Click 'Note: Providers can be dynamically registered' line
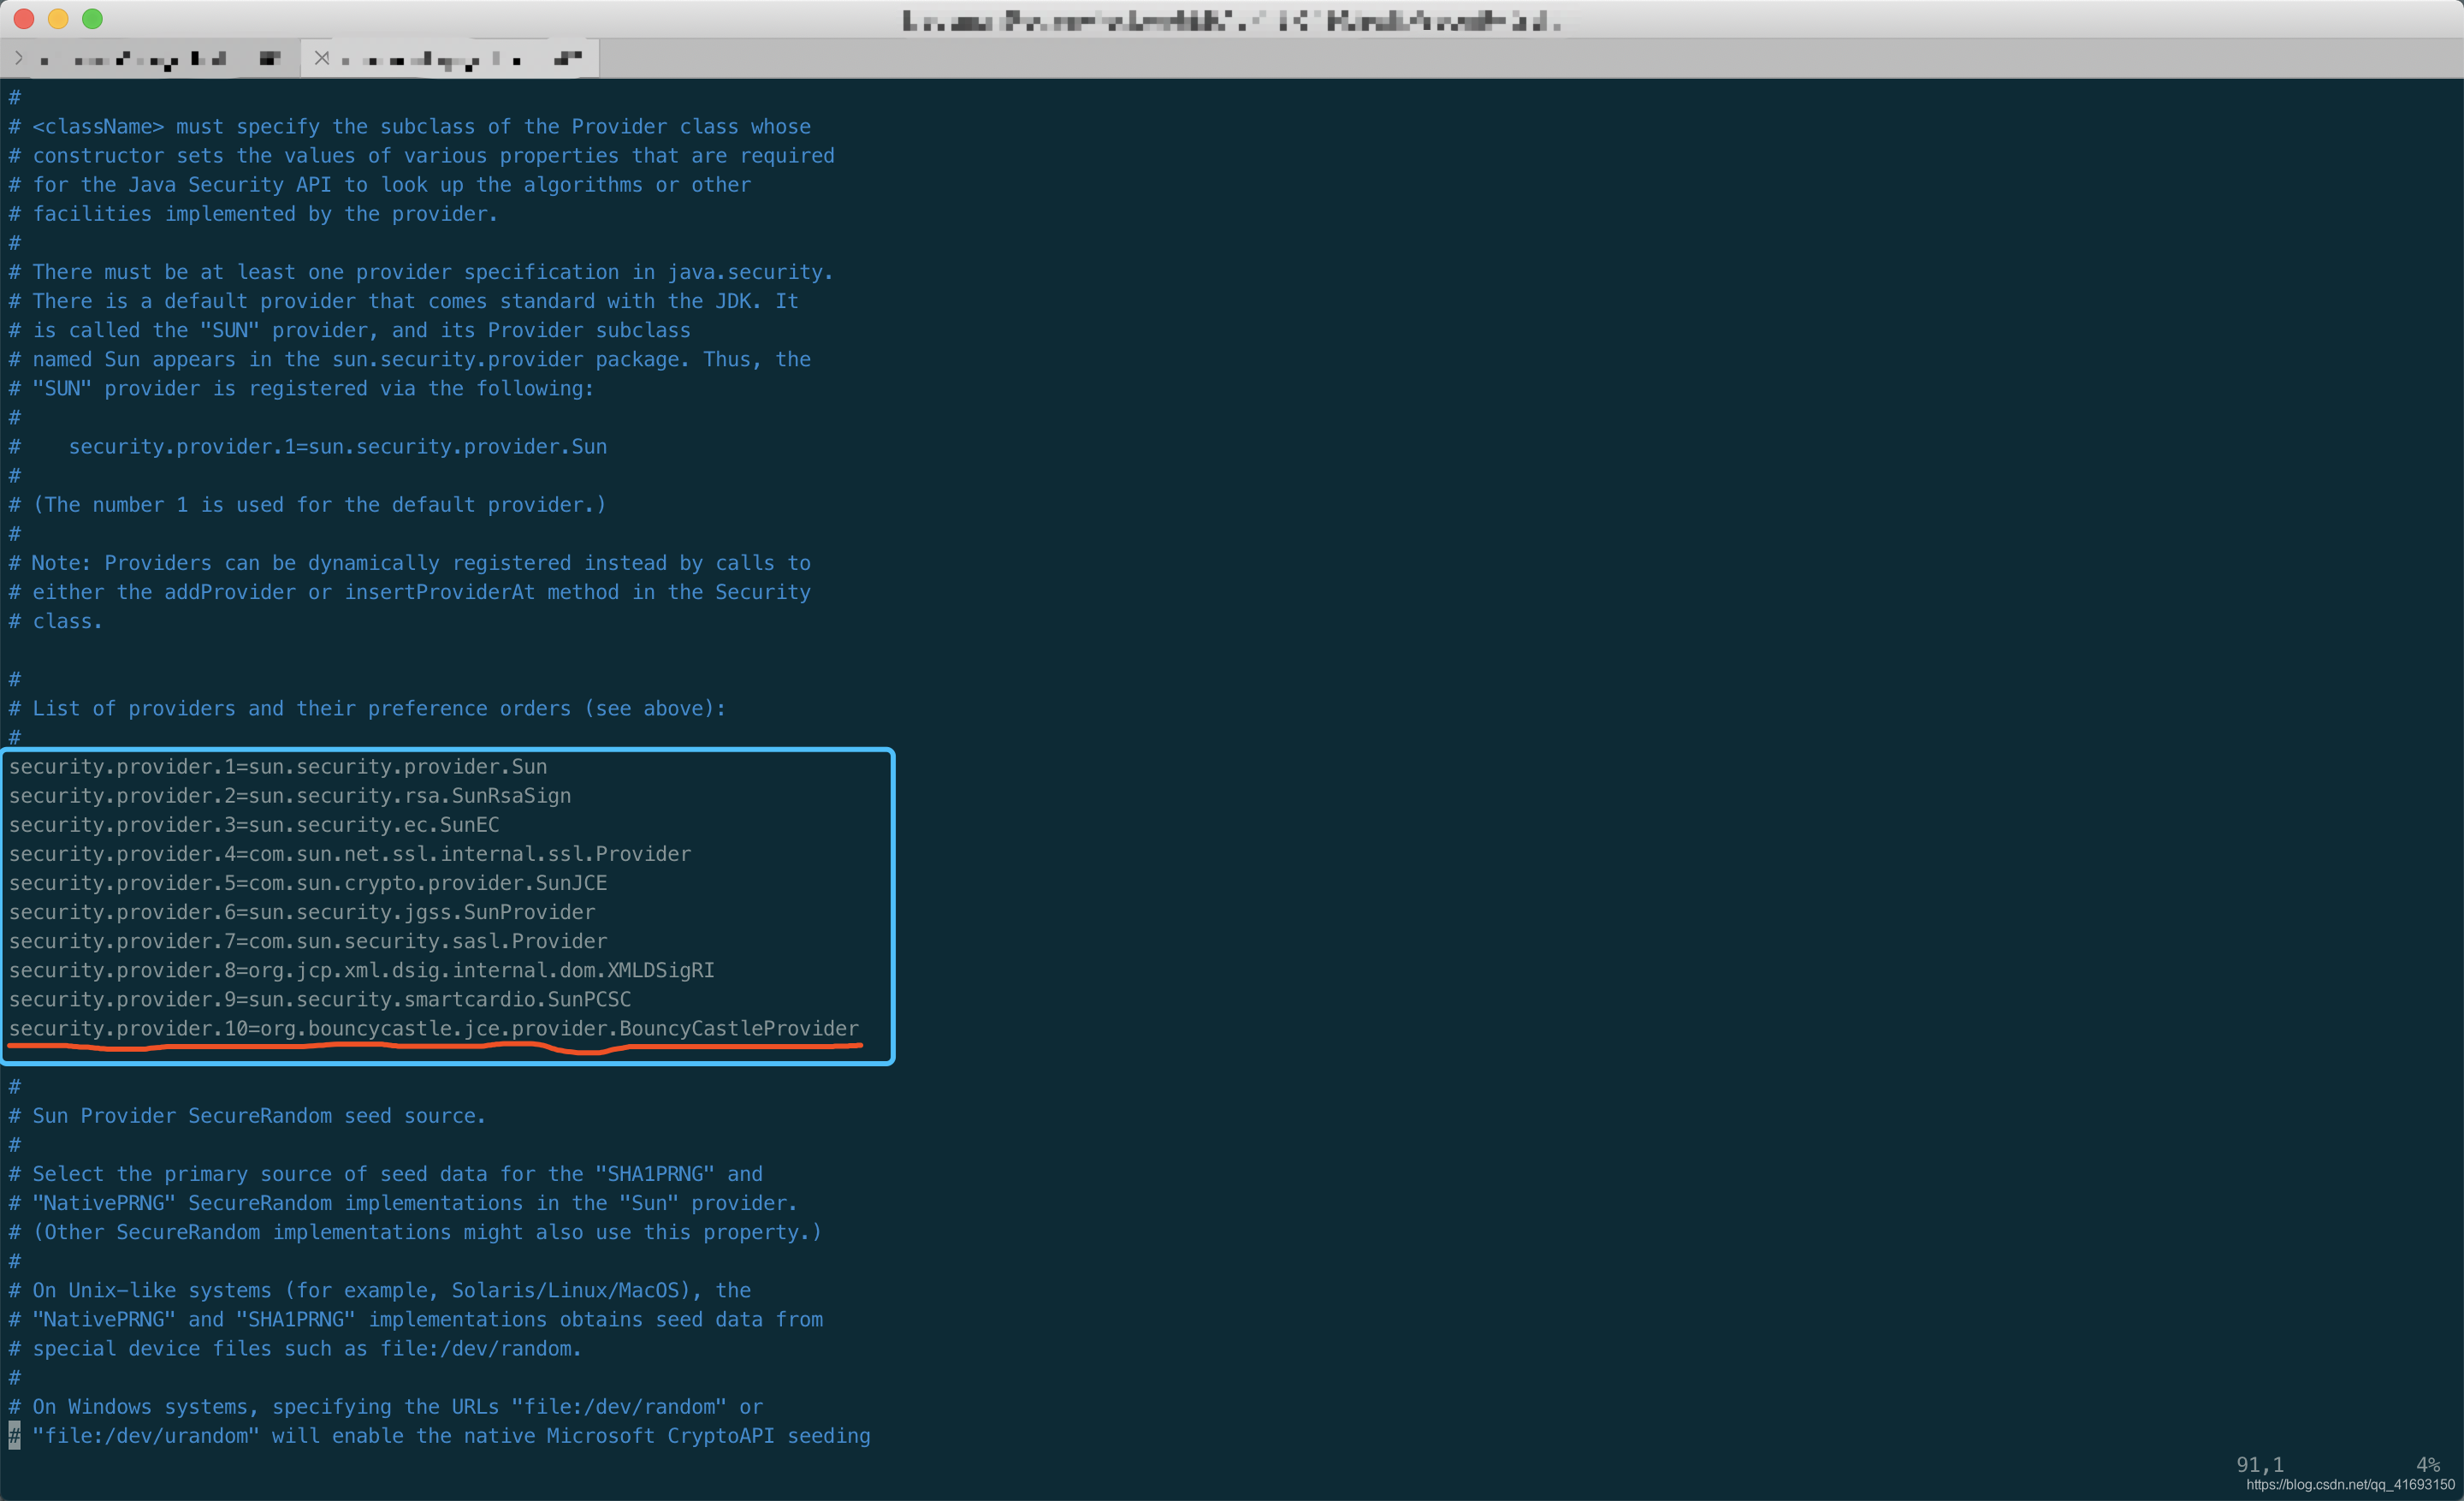This screenshot has width=2464, height=1501. coord(410,563)
